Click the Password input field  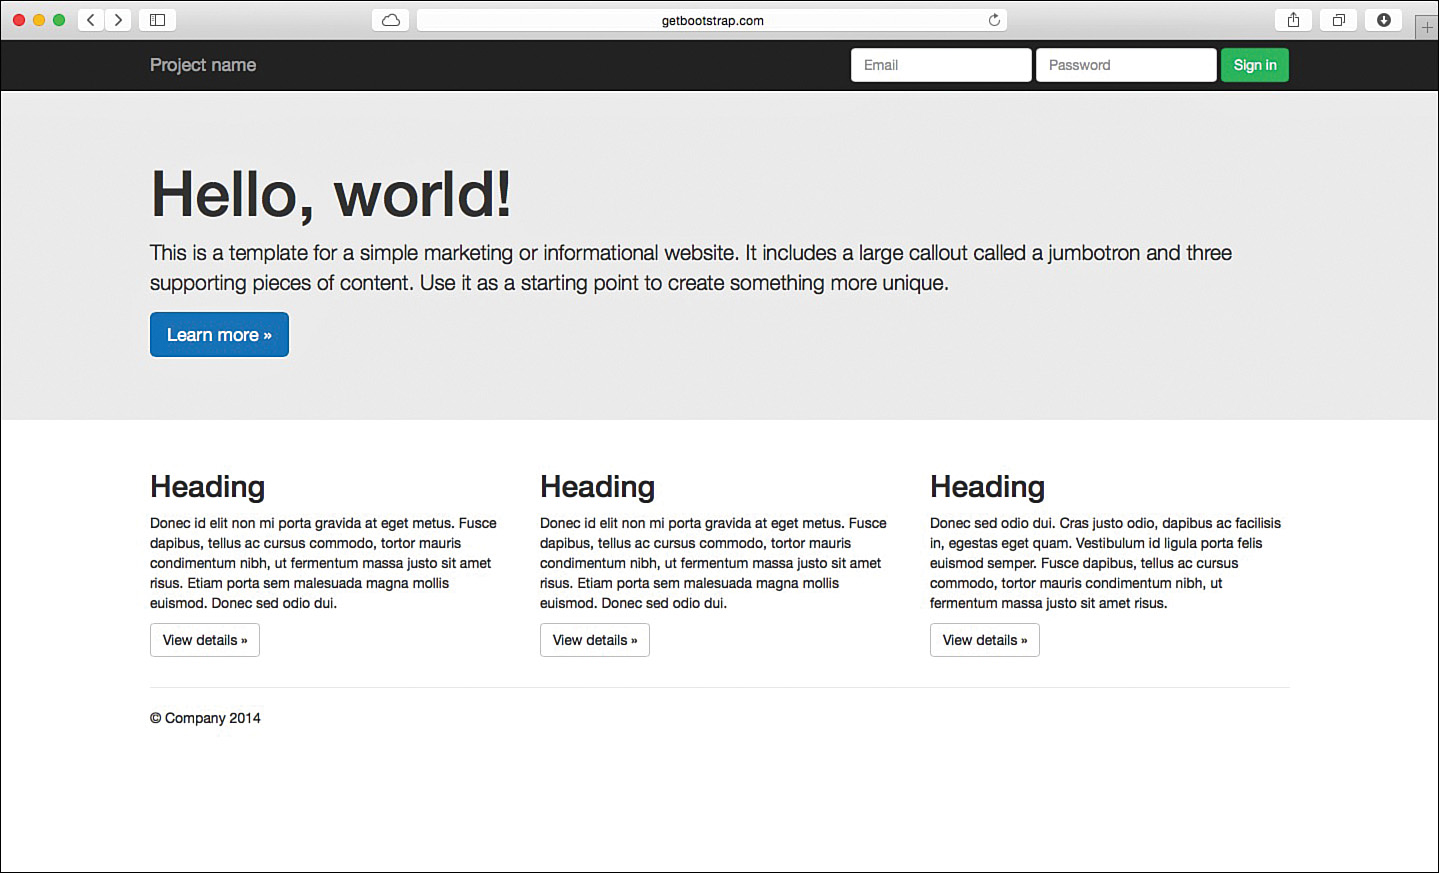point(1126,65)
